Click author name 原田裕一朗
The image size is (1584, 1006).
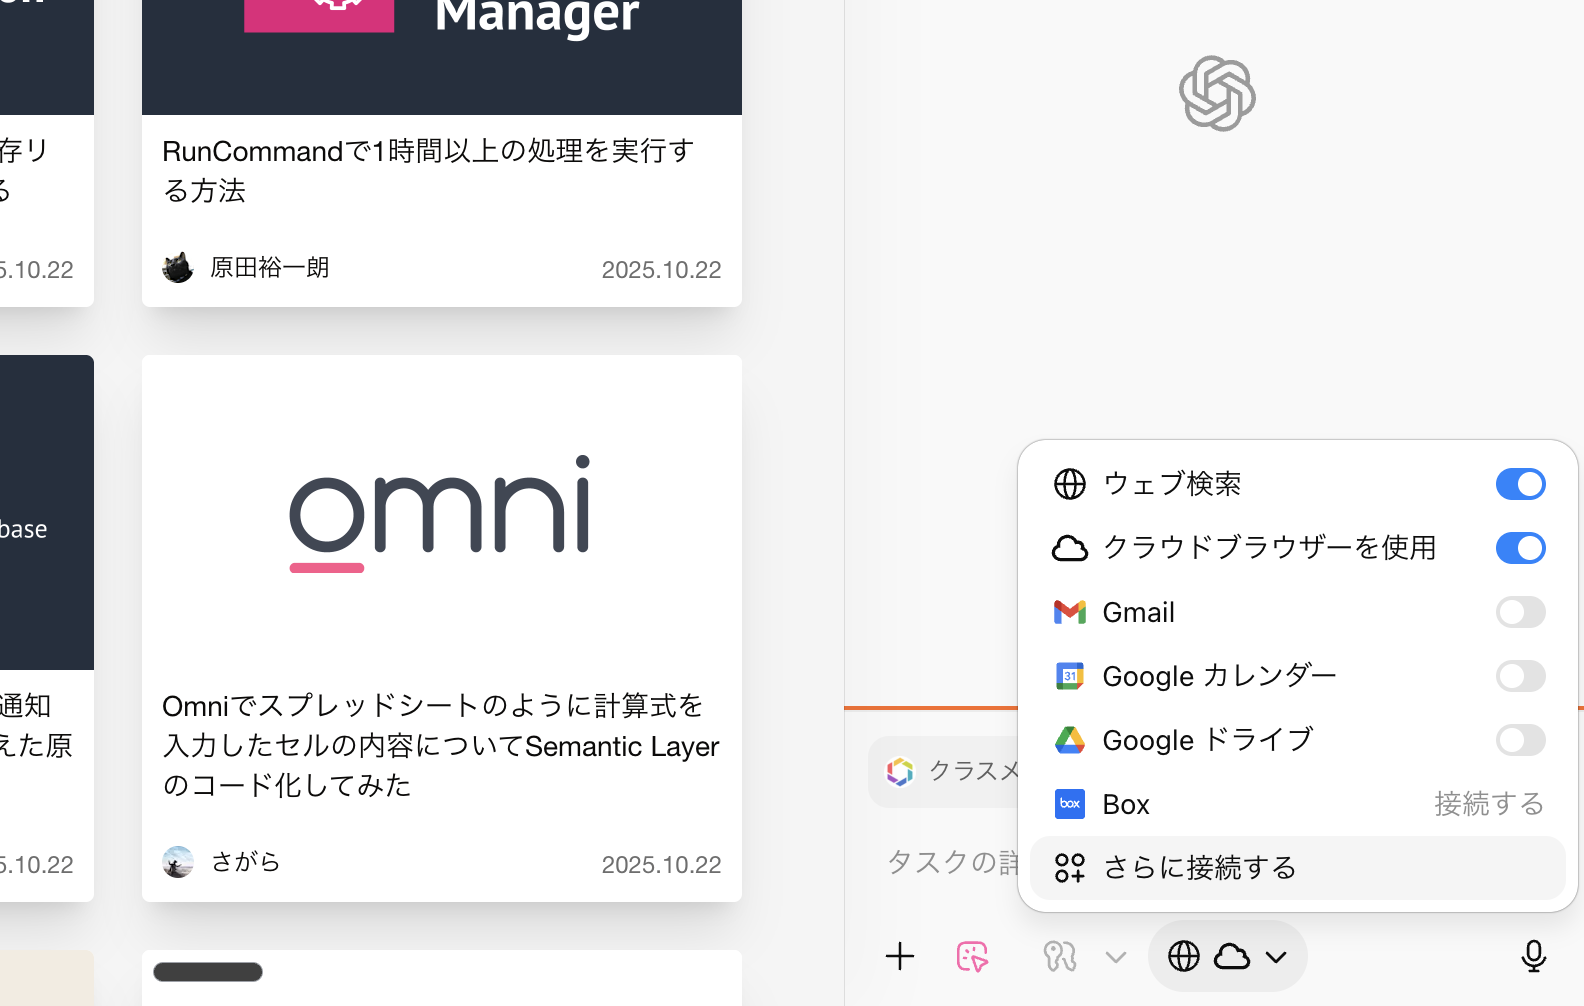pyautogui.click(x=270, y=268)
